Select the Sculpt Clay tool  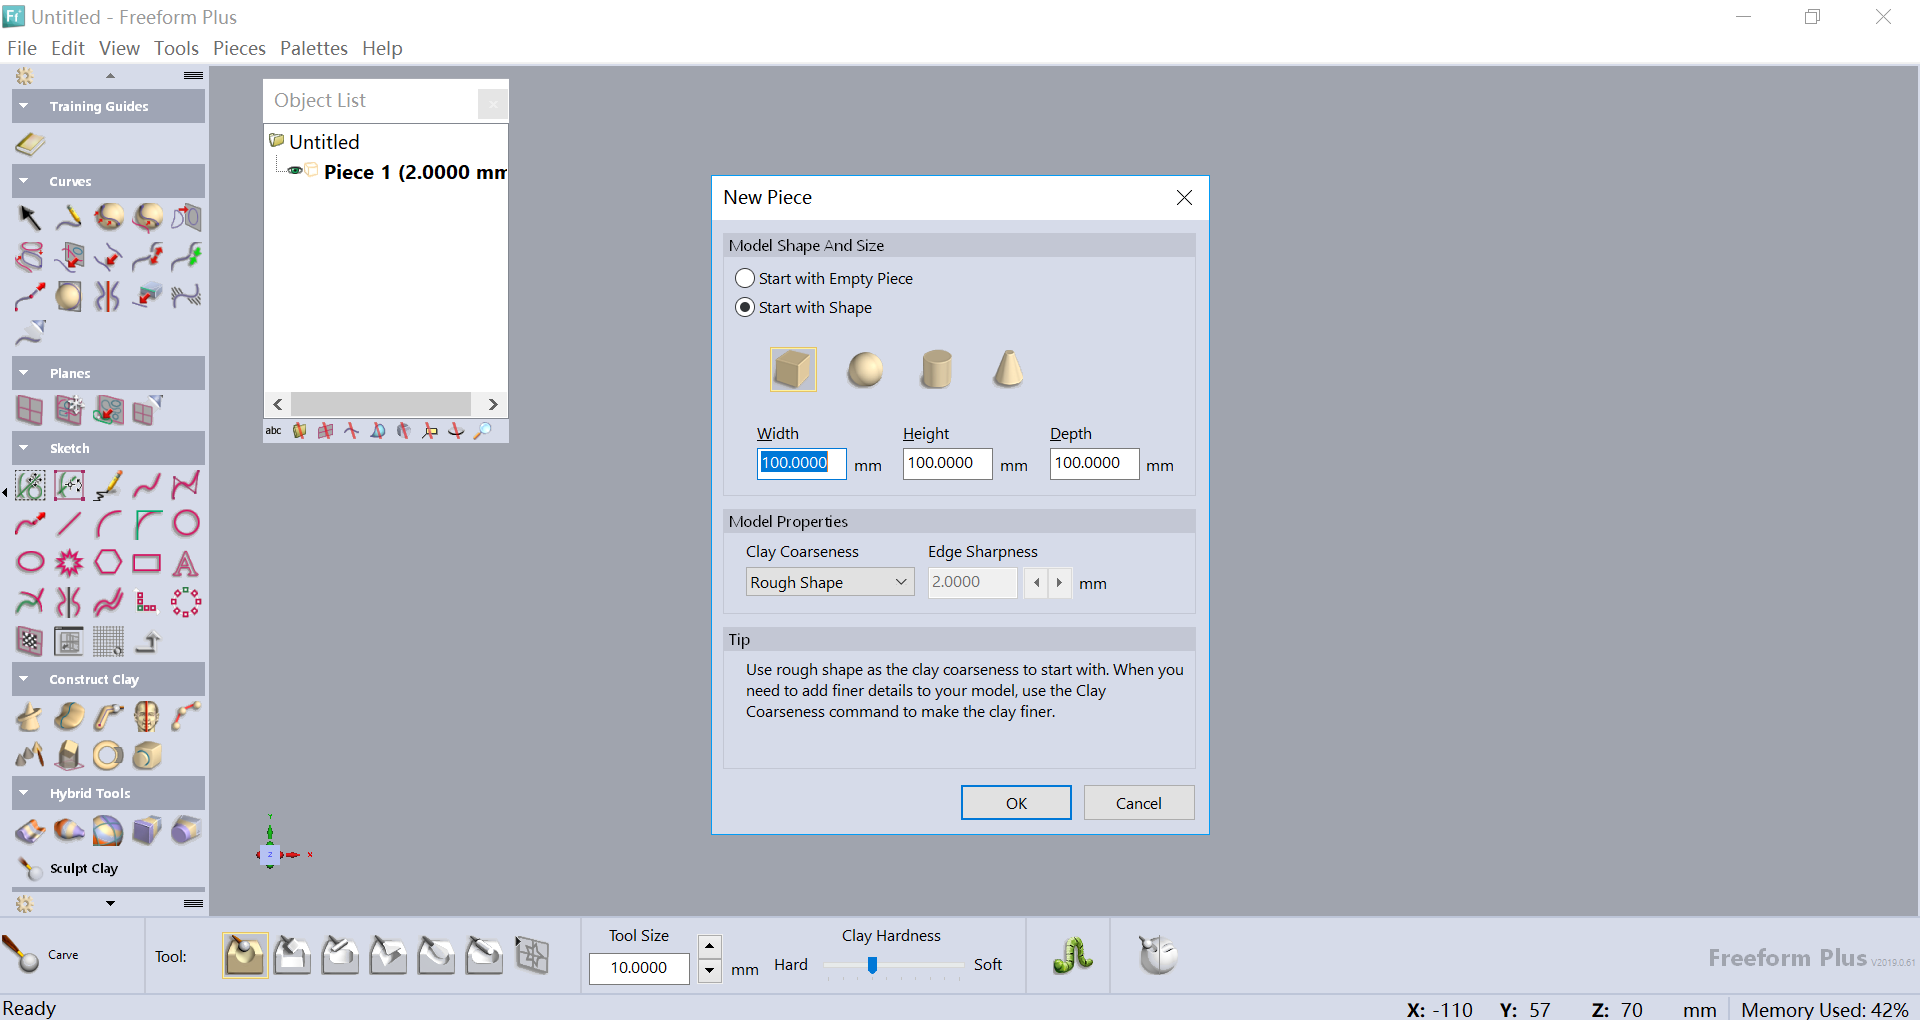(67, 868)
